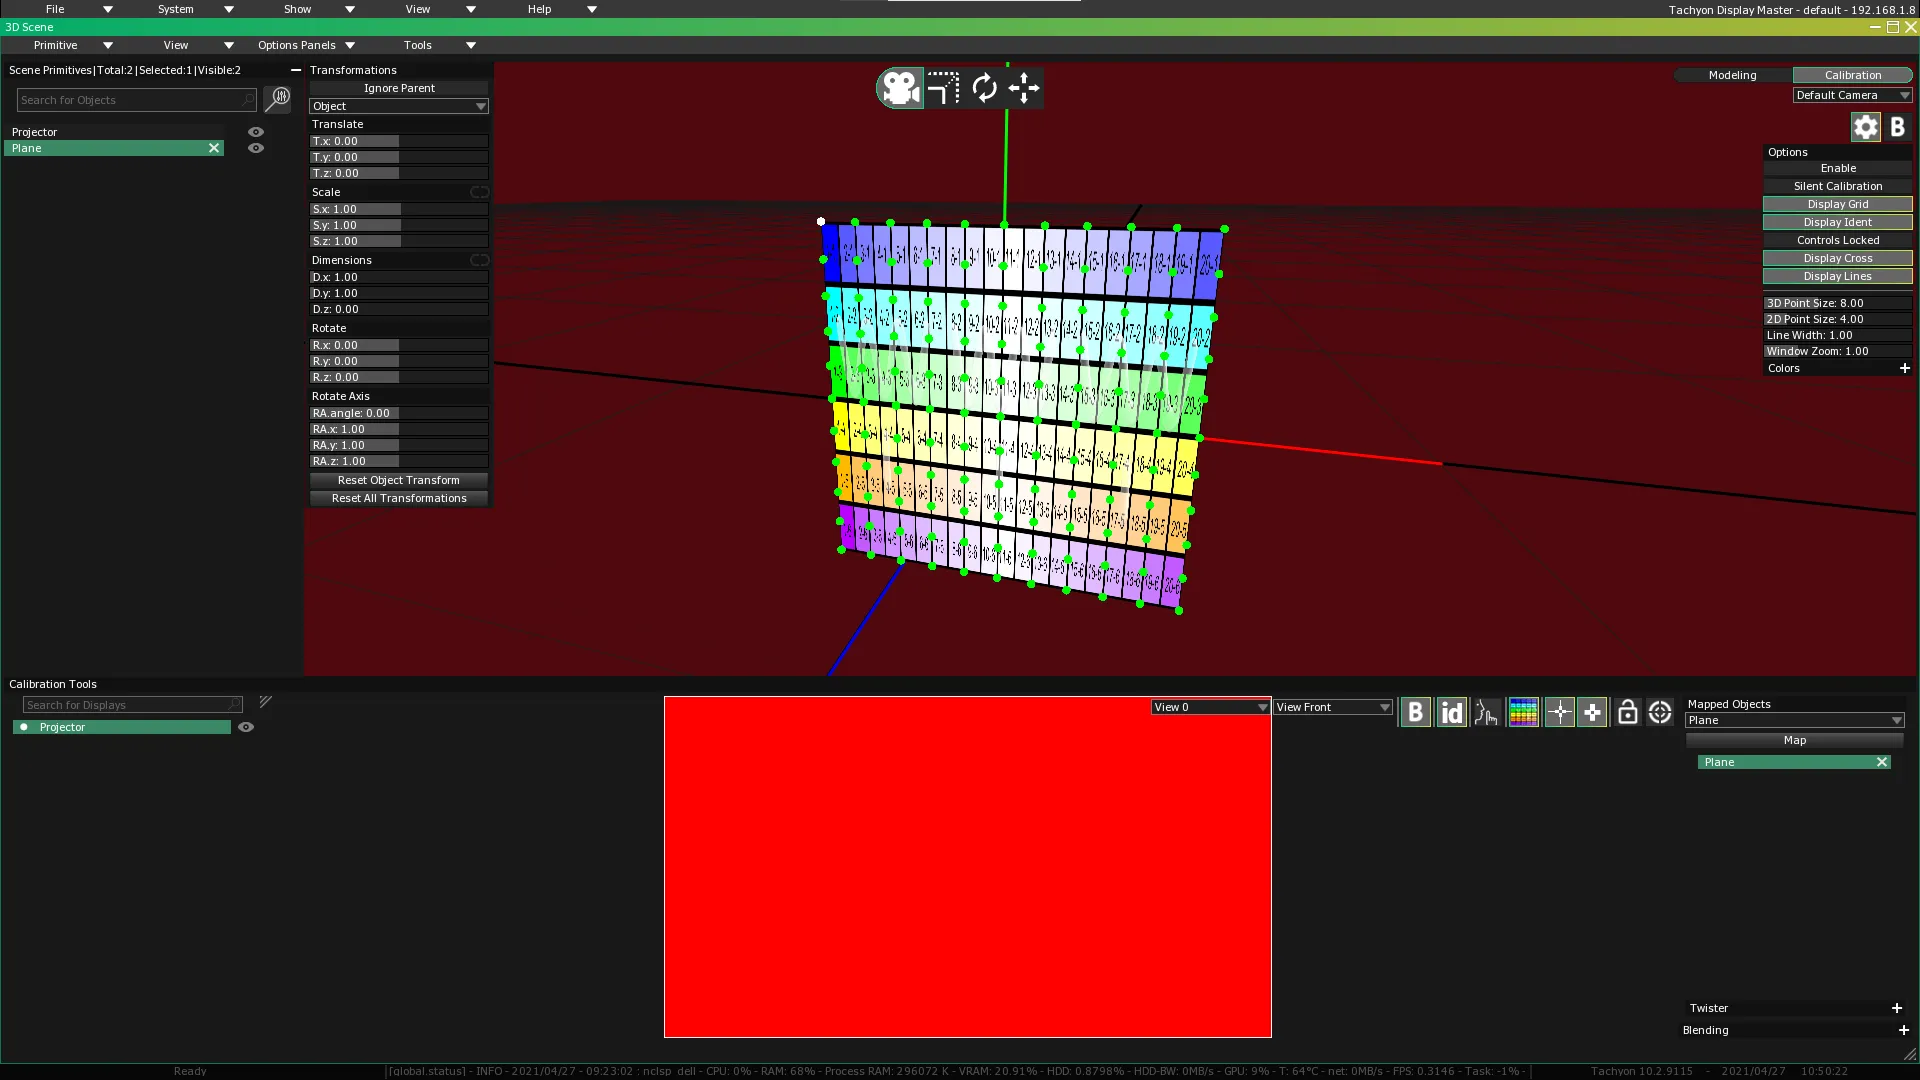Click Reset All Transformations button
This screenshot has height=1080, width=1920.
[399, 498]
